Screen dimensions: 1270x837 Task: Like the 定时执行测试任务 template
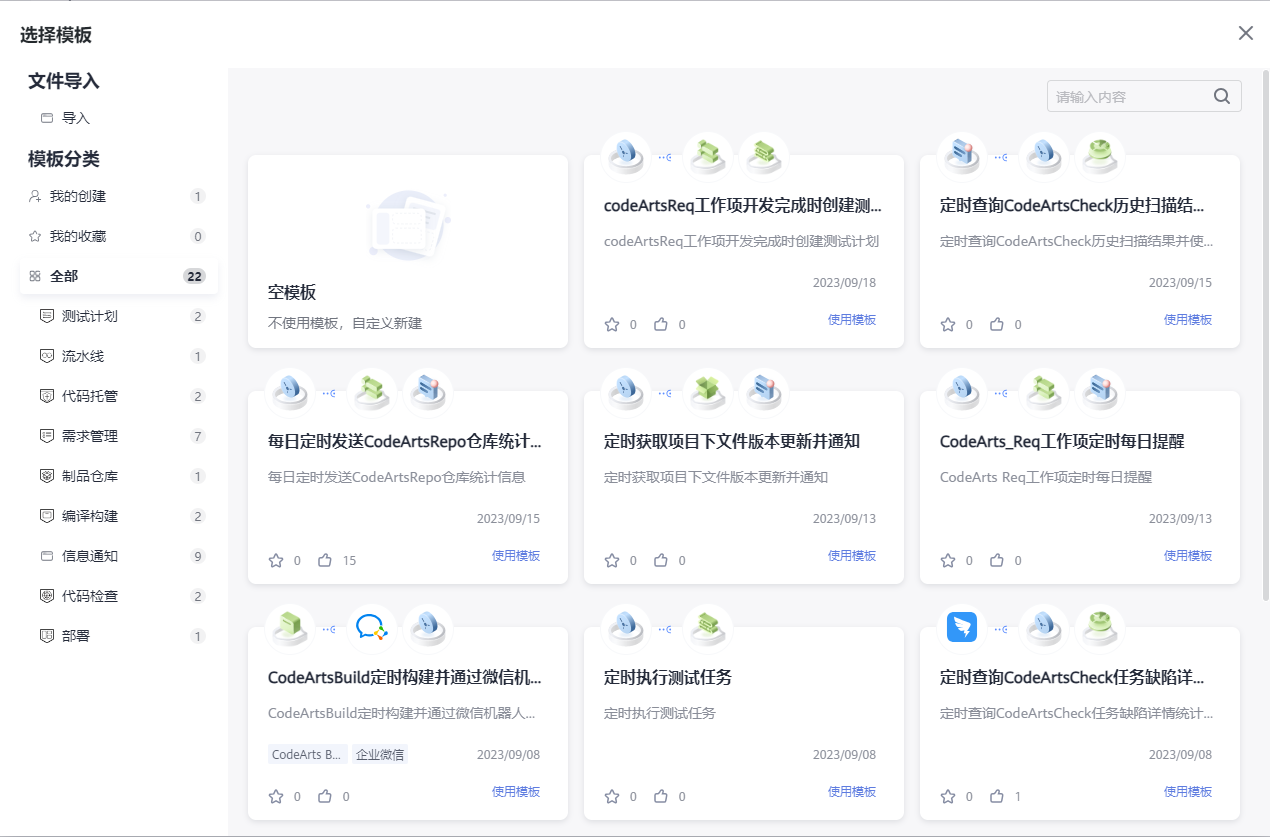pos(661,796)
